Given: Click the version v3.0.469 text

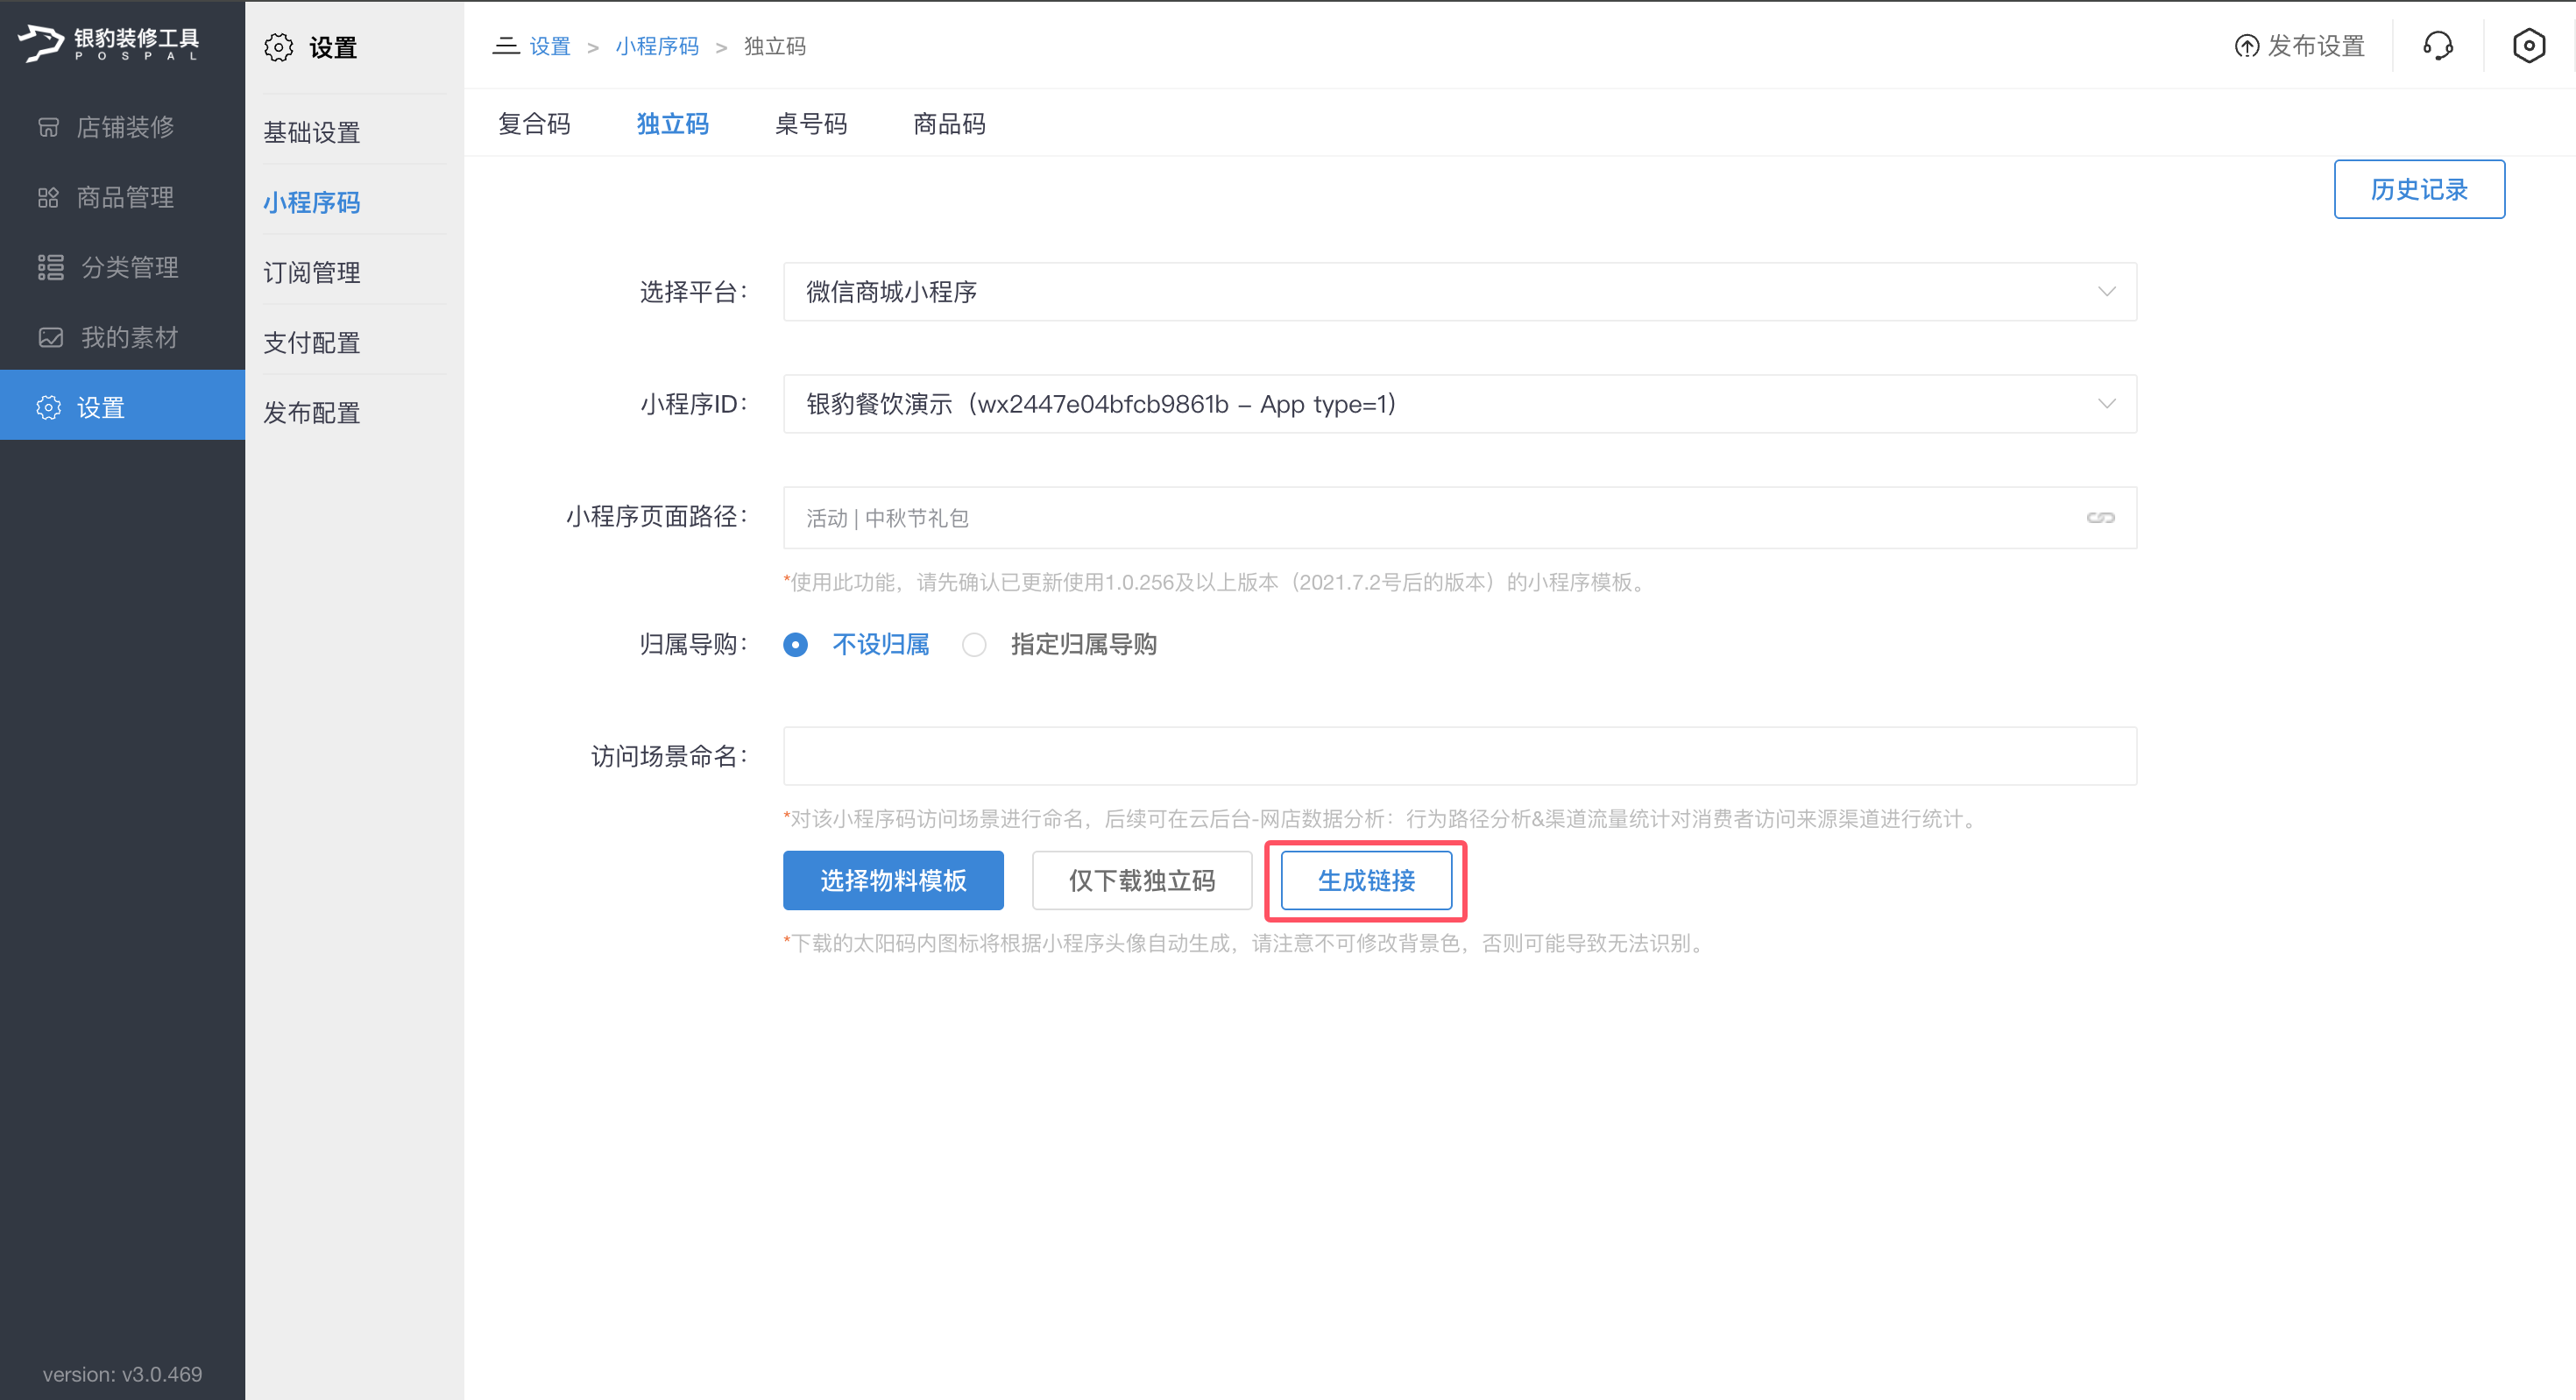Looking at the screenshot, I should click(122, 1374).
